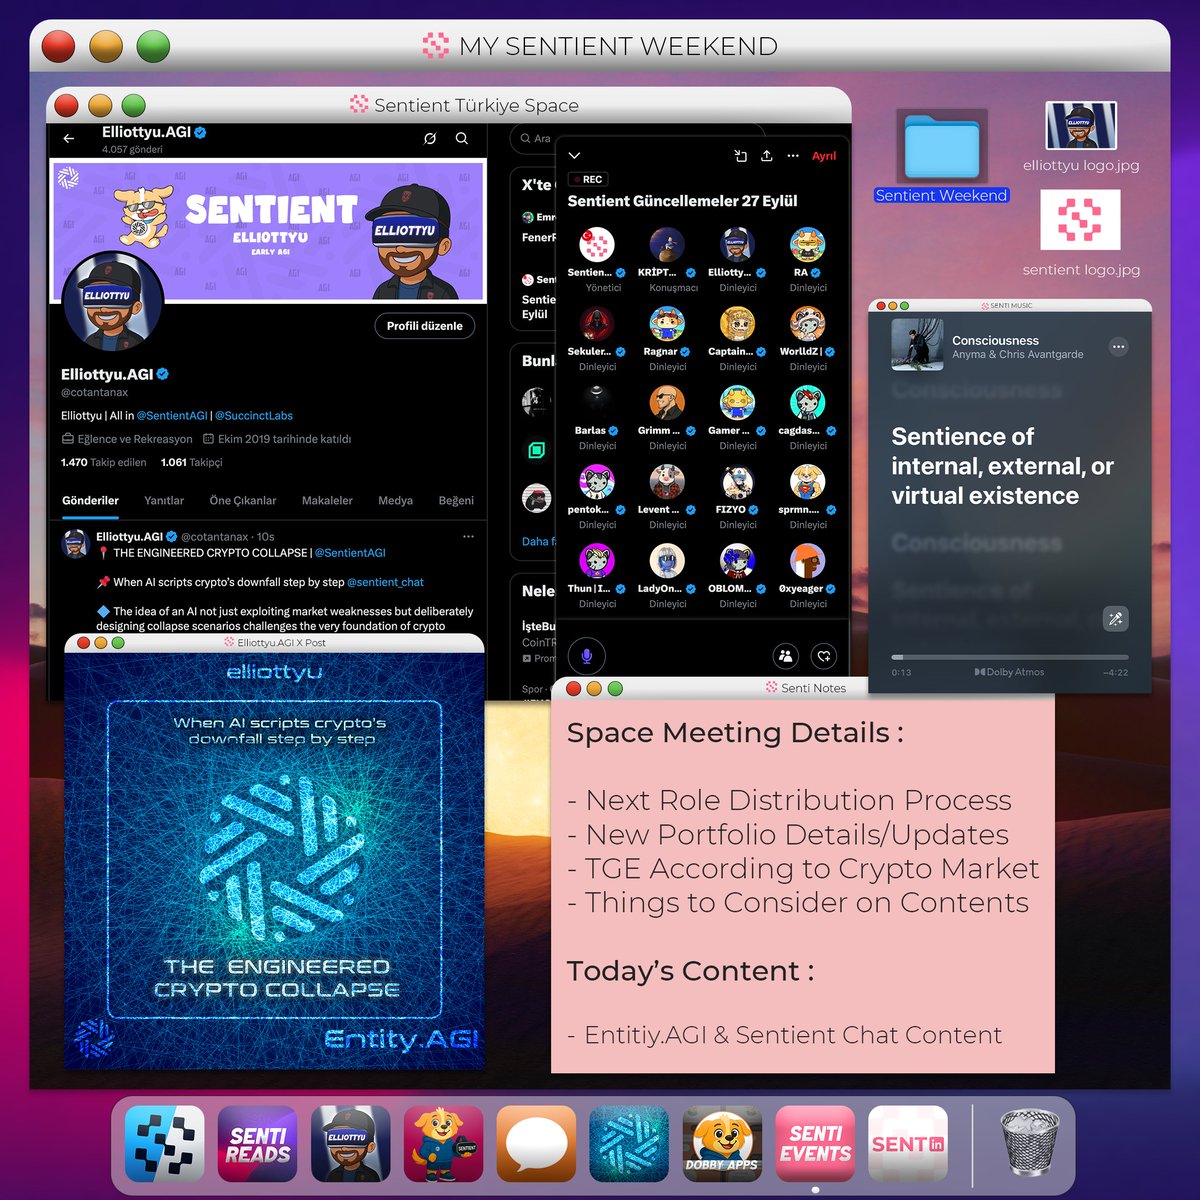Open the dog mascot app in dock

coord(443,1144)
